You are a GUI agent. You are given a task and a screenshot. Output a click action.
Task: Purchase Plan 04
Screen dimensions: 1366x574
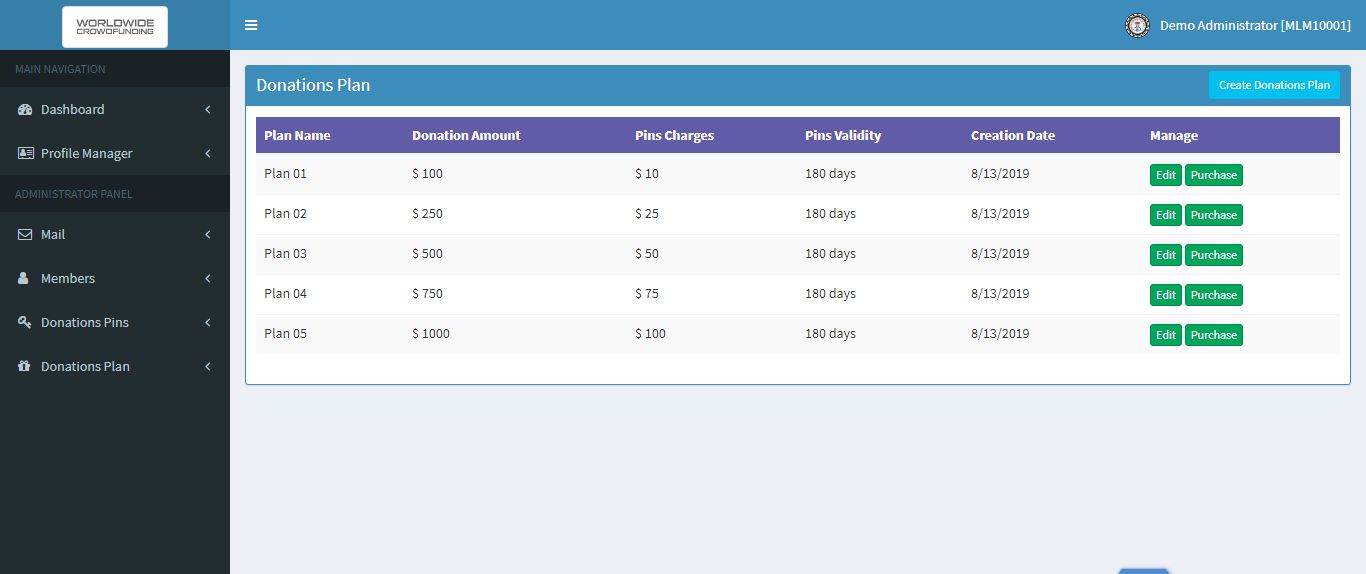point(1214,295)
